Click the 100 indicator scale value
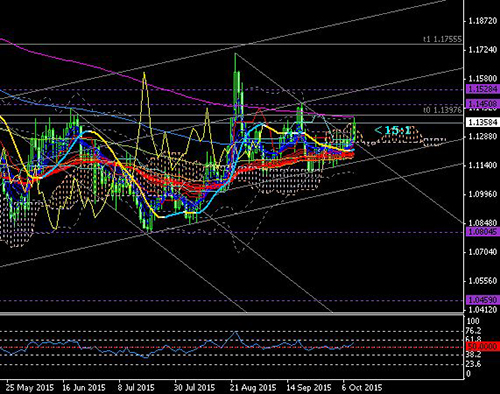This screenshot has height=394, width=500. coord(473,321)
